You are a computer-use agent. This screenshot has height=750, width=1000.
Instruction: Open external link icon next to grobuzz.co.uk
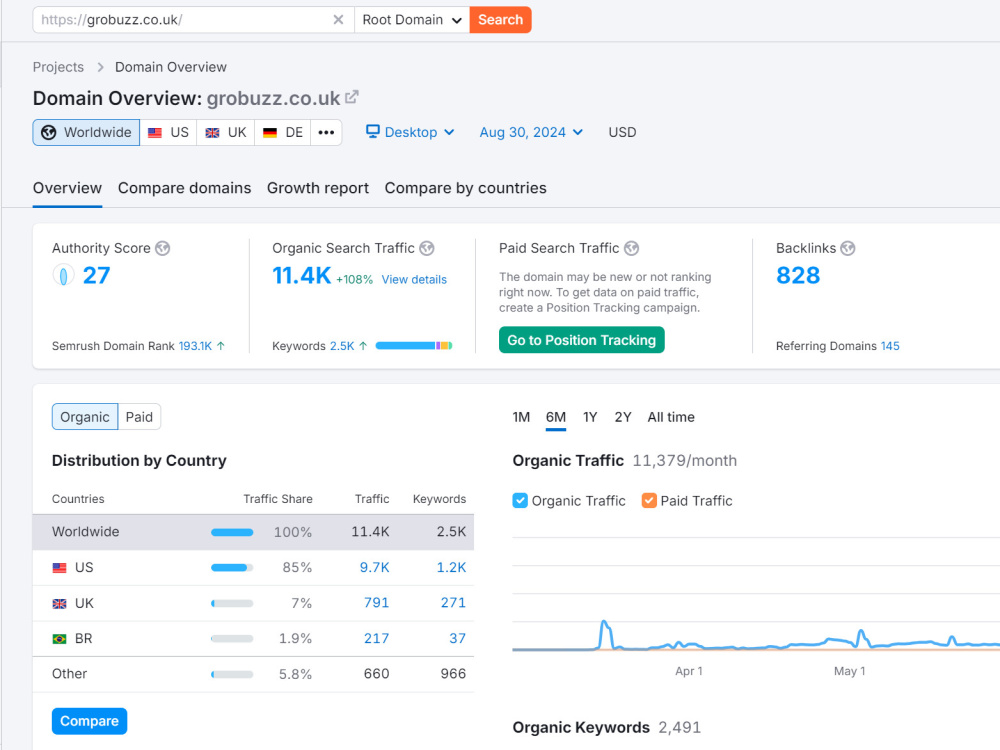point(351,98)
